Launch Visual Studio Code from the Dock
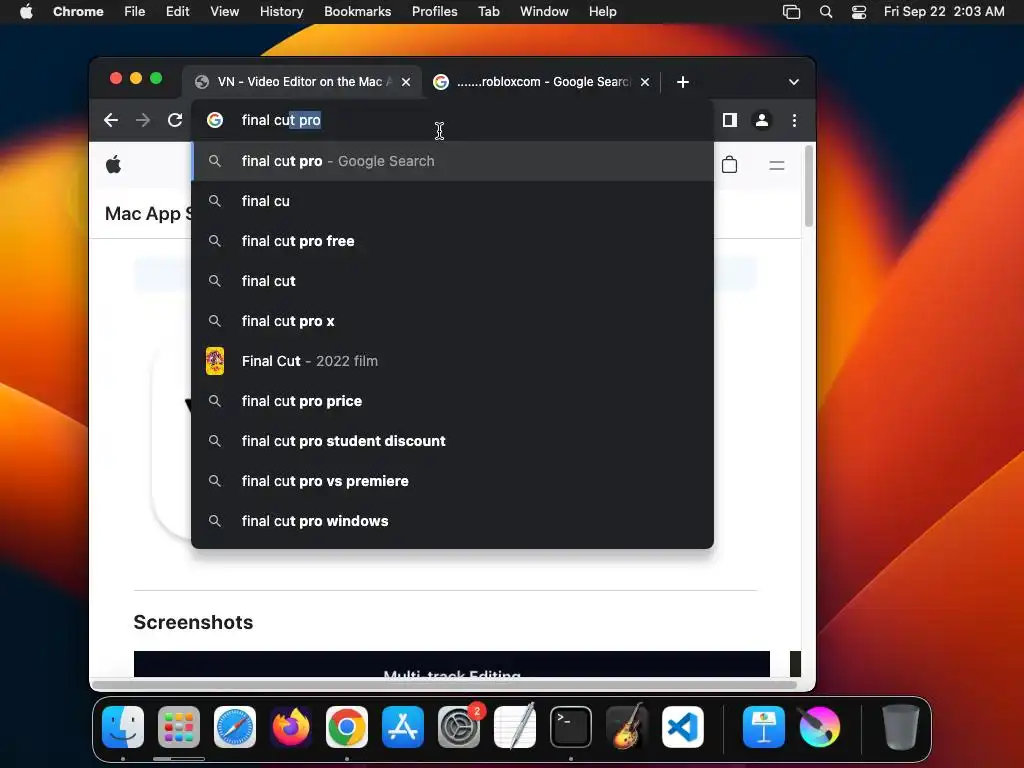The height and width of the screenshot is (768, 1024). click(x=682, y=727)
